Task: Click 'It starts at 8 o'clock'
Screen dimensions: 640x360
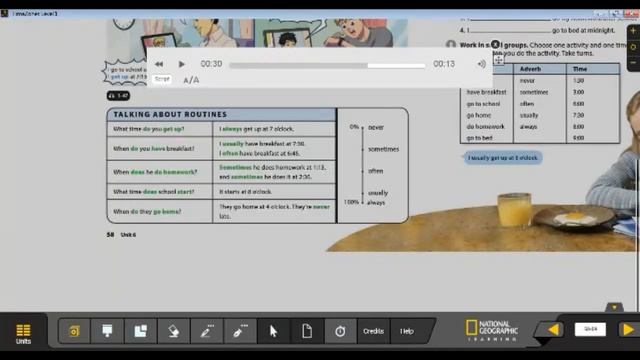Action: click(x=245, y=191)
